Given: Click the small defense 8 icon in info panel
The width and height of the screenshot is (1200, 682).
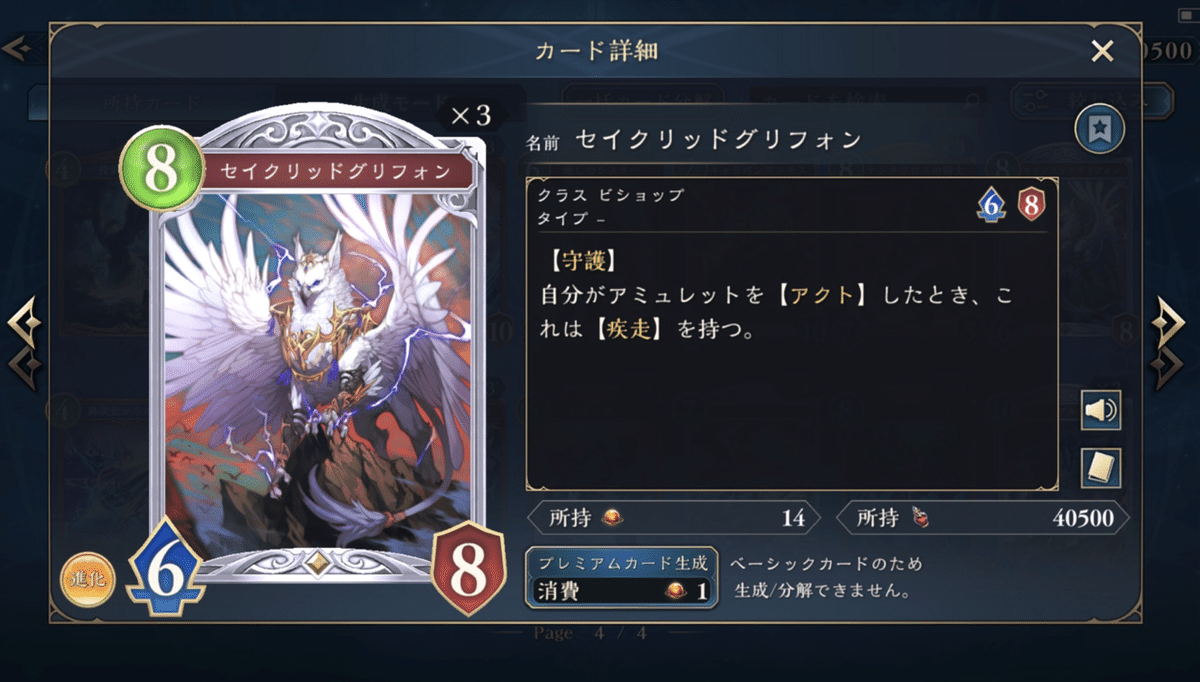Looking at the screenshot, I should (1031, 205).
